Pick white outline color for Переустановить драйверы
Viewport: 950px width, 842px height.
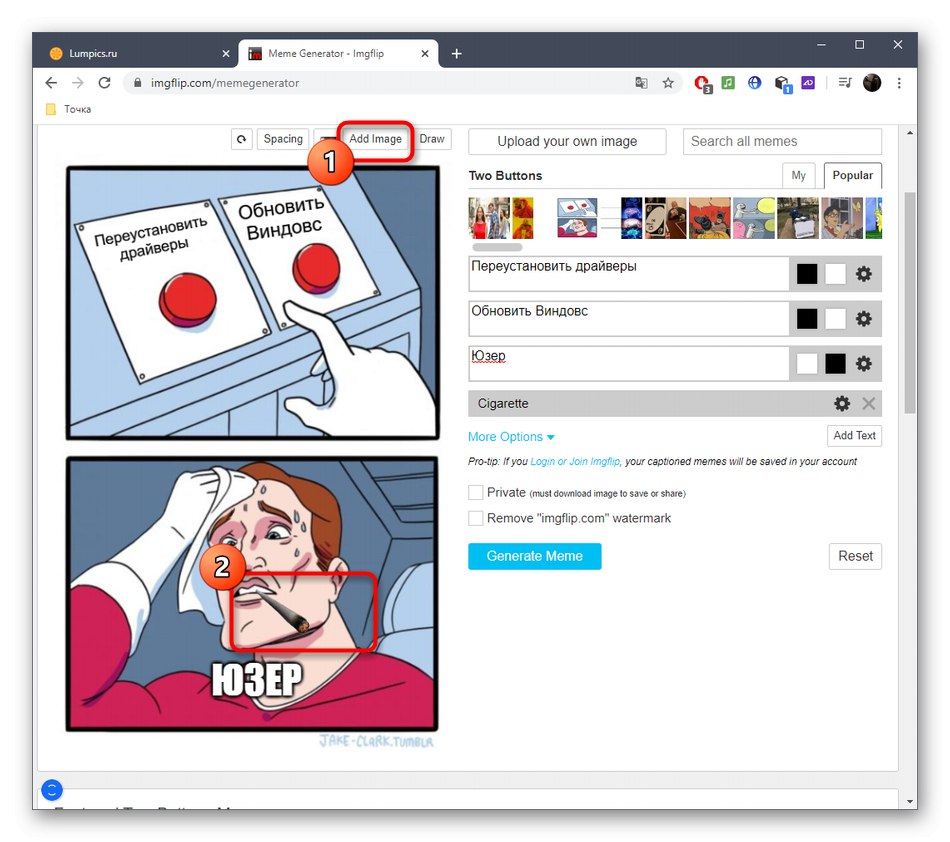(835, 274)
